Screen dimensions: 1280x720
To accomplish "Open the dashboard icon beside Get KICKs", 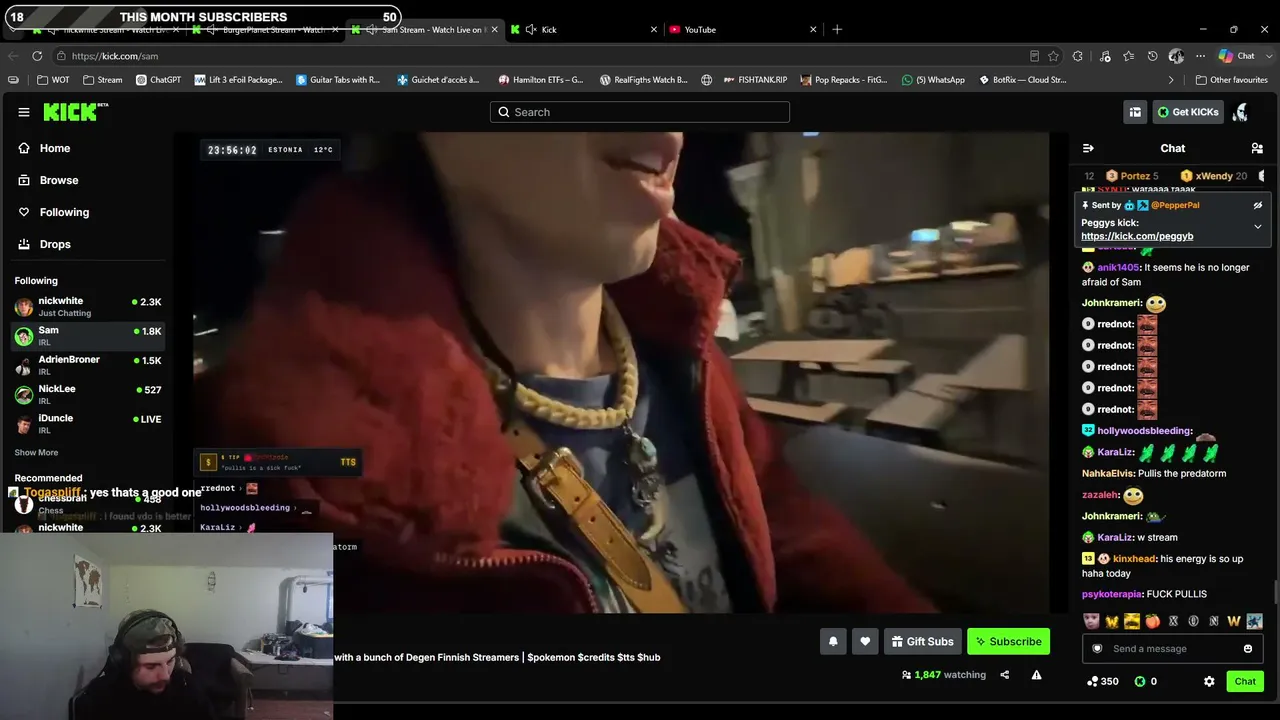I will coord(1135,112).
